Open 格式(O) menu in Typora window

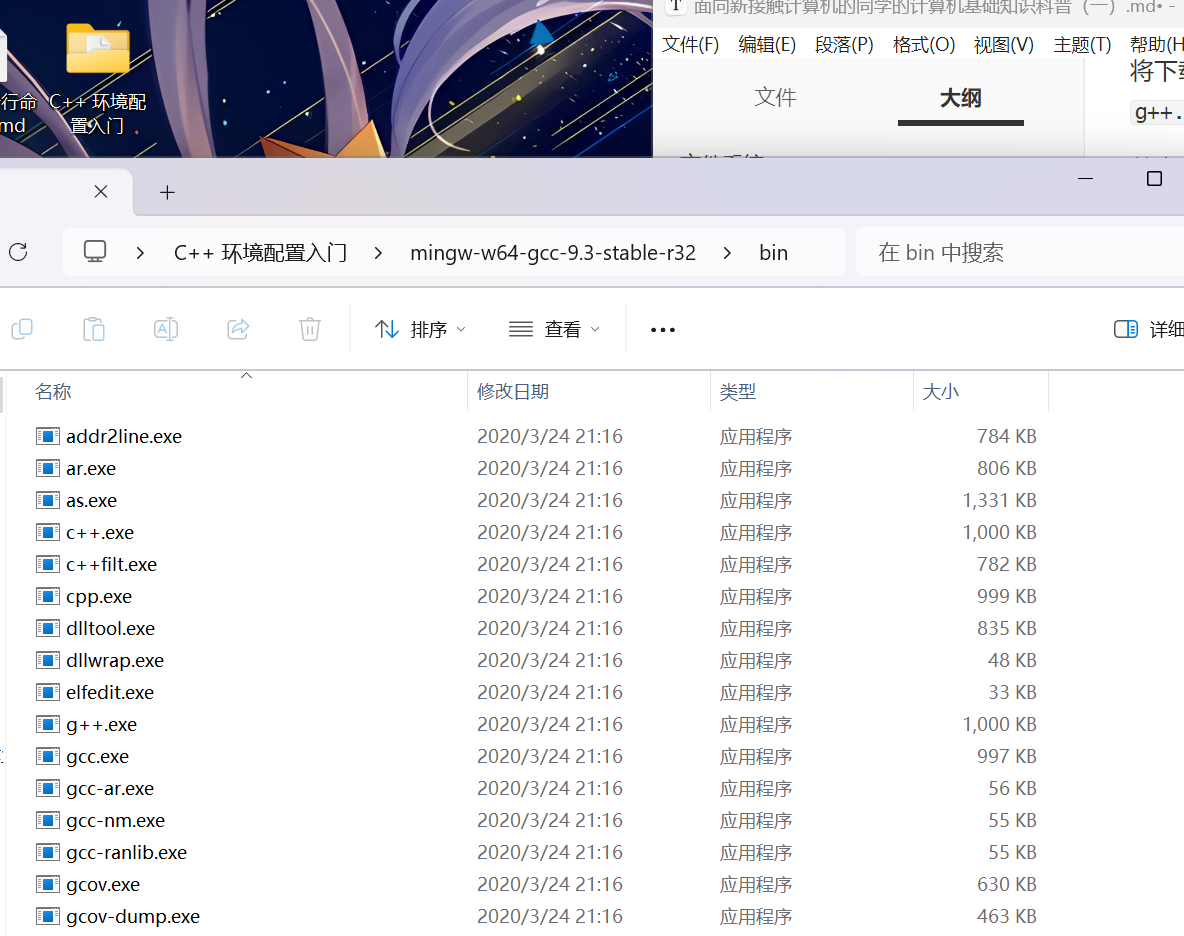coord(923,45)
